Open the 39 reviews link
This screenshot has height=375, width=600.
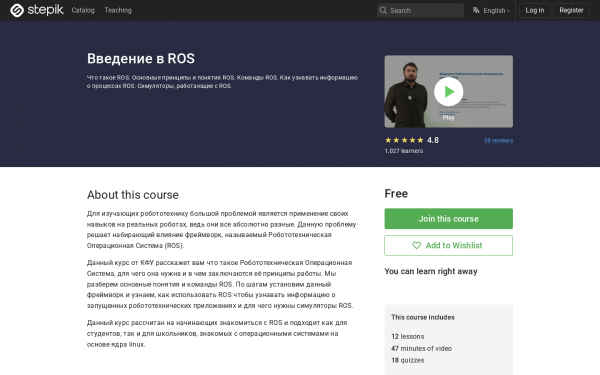click(x=498, y=140)
